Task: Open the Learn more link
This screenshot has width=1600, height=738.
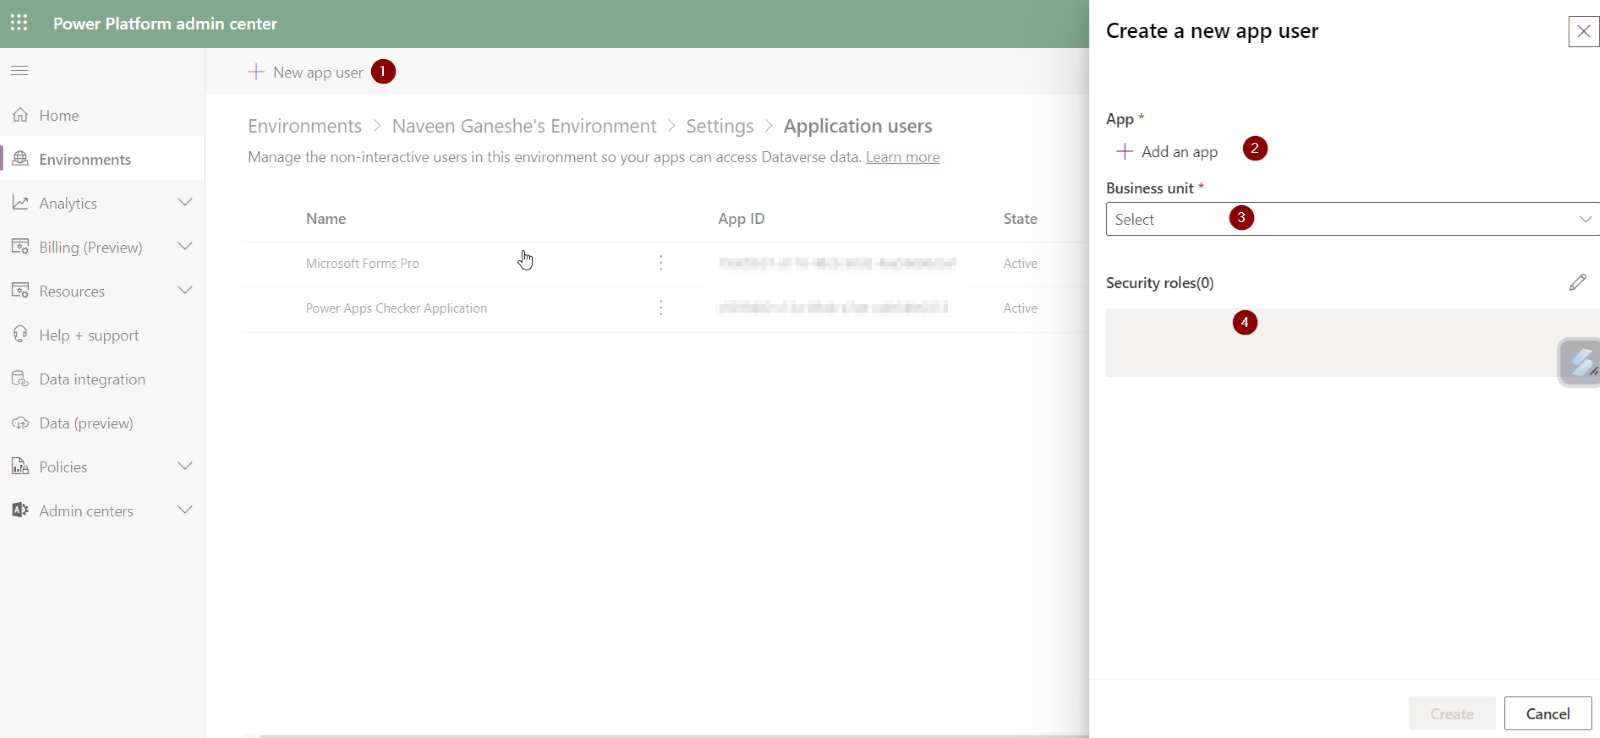Action: (903, 157)
